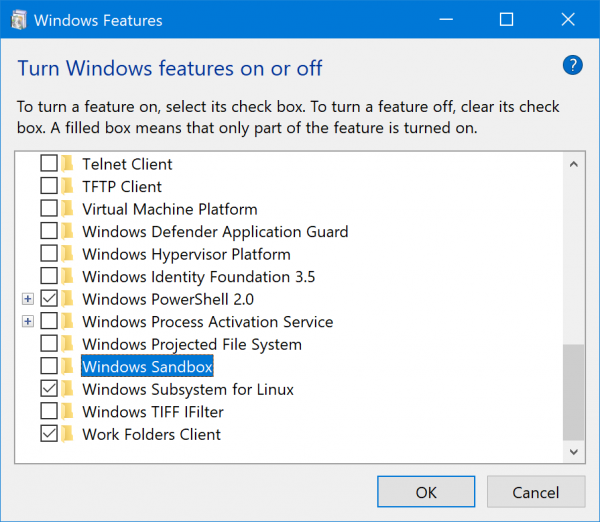Click the blue help question mark icon
Viewport: 600px width, 522px height.
coord(572,66)
